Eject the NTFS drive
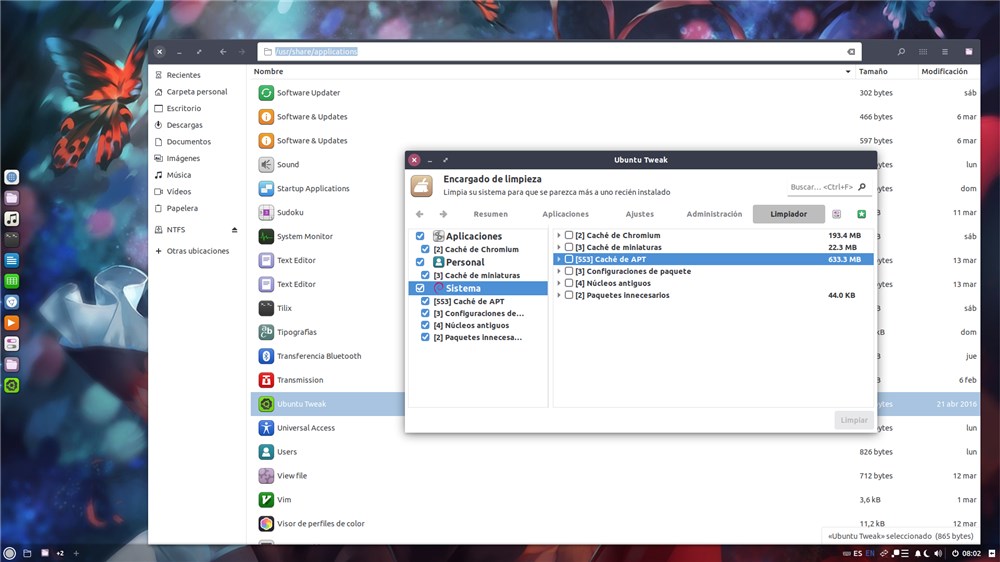 [234, 230]
